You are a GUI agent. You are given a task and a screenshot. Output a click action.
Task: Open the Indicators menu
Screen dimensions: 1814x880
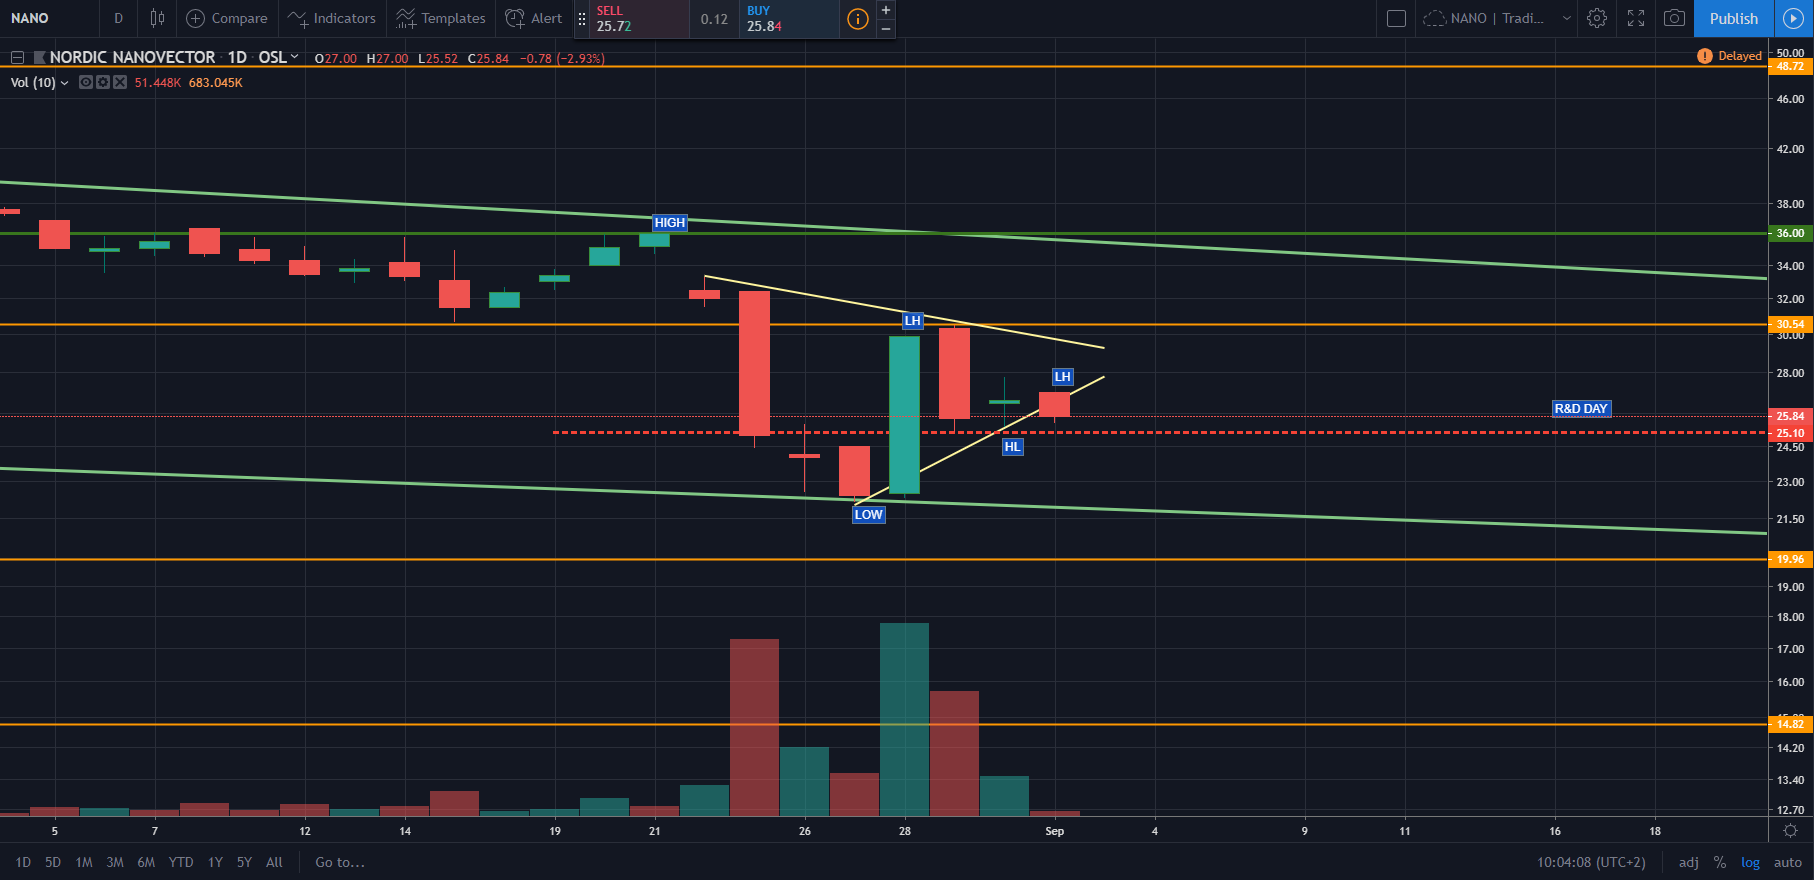click(331, 18)
